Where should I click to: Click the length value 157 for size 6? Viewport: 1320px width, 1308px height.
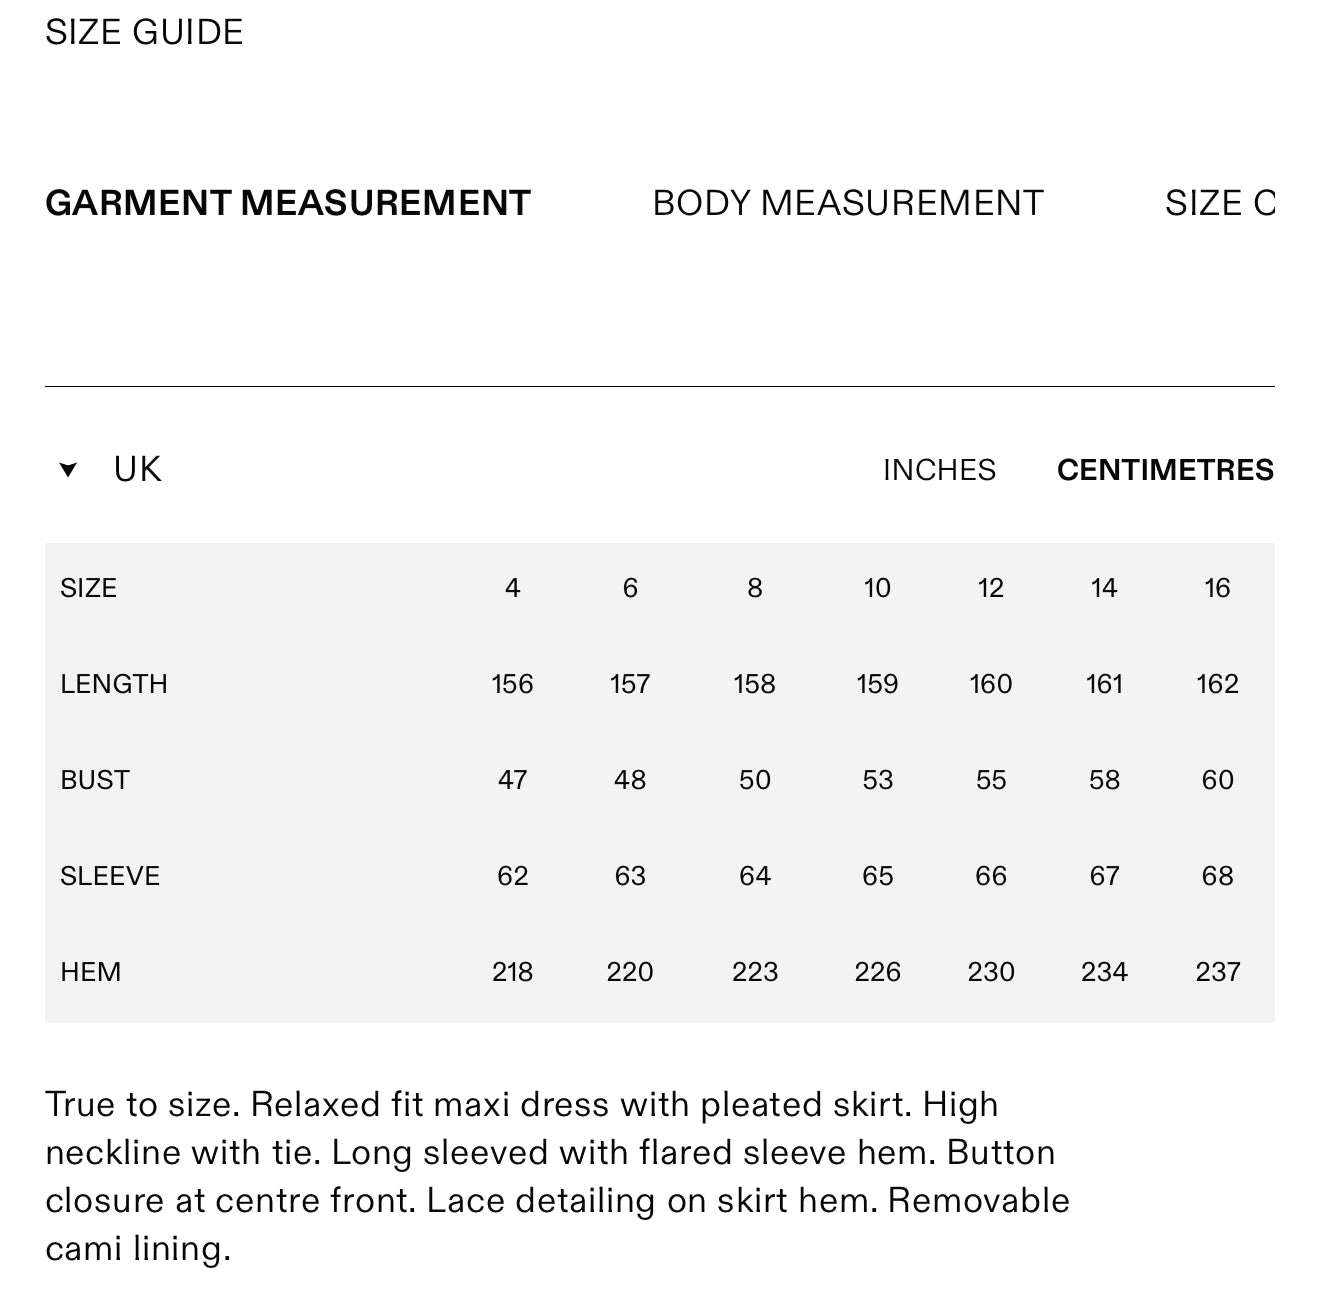pyautogui.click(x=630, y=684)
